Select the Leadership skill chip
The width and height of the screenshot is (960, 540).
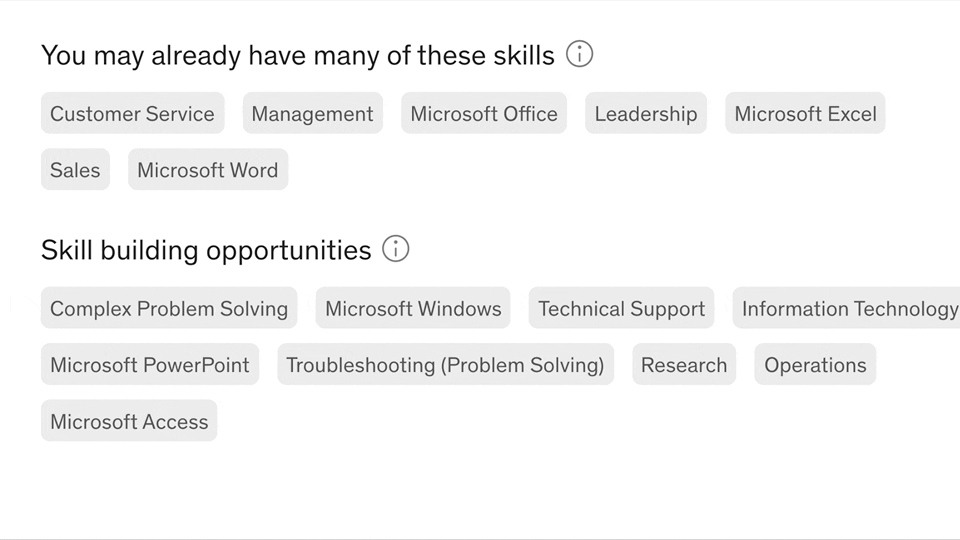[646, 114]
